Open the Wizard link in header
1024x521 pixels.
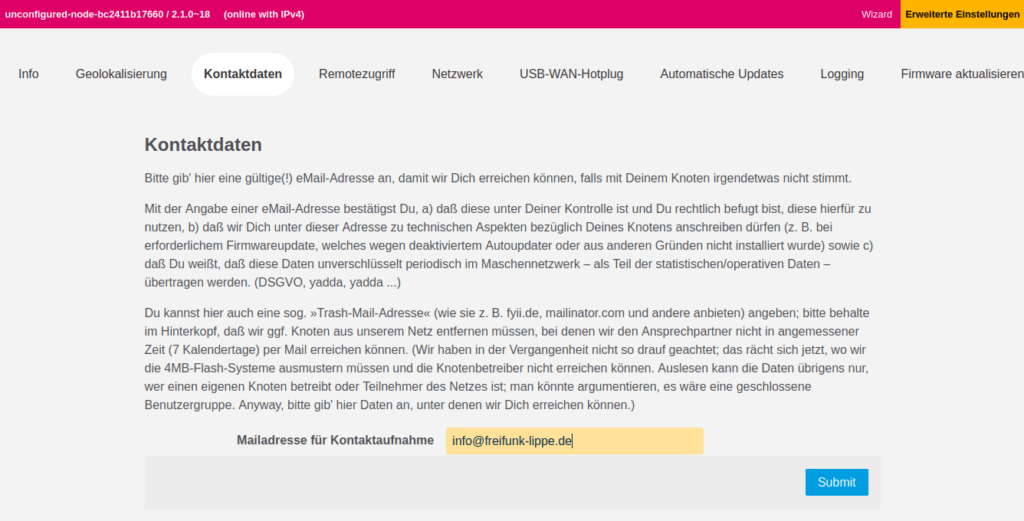pos(876,14)
